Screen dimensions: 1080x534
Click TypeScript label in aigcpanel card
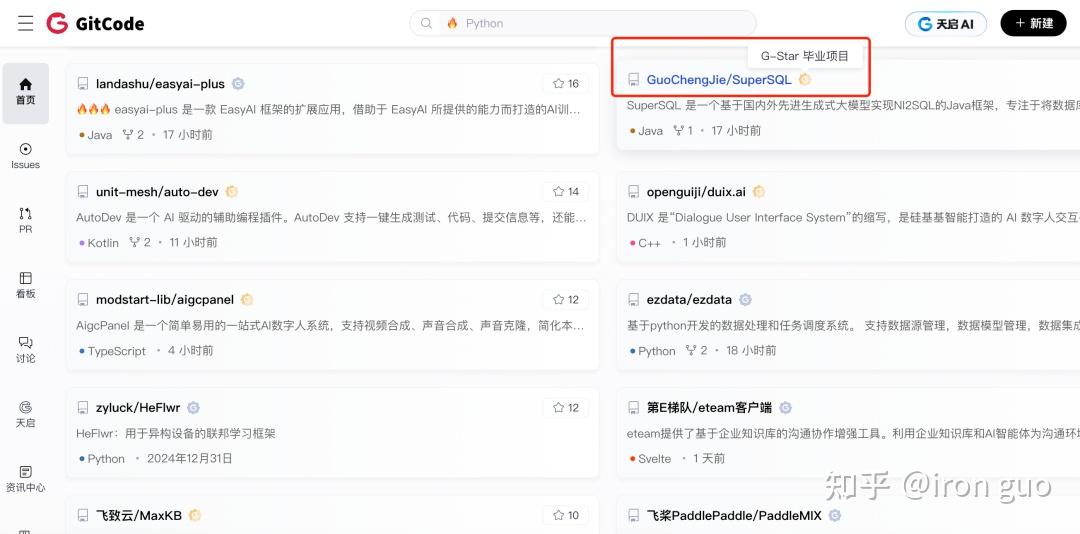pyautogui.click(x=116, y=351)
